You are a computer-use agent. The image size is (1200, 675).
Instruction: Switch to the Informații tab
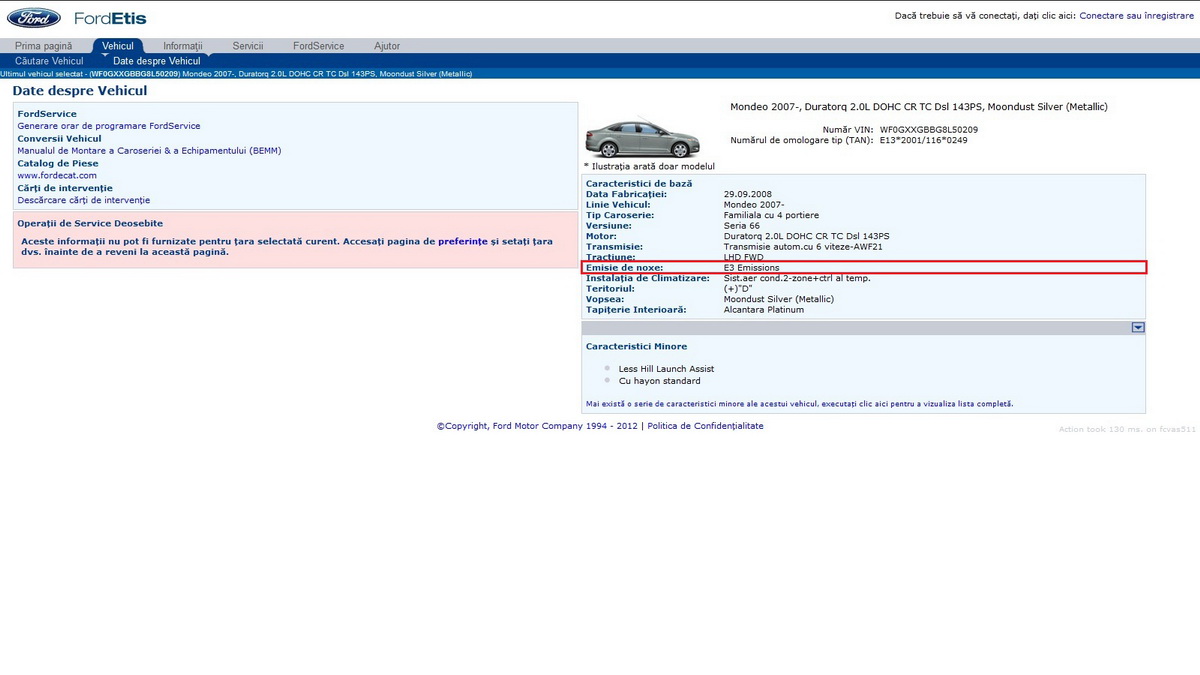click(x=182, y=46)
